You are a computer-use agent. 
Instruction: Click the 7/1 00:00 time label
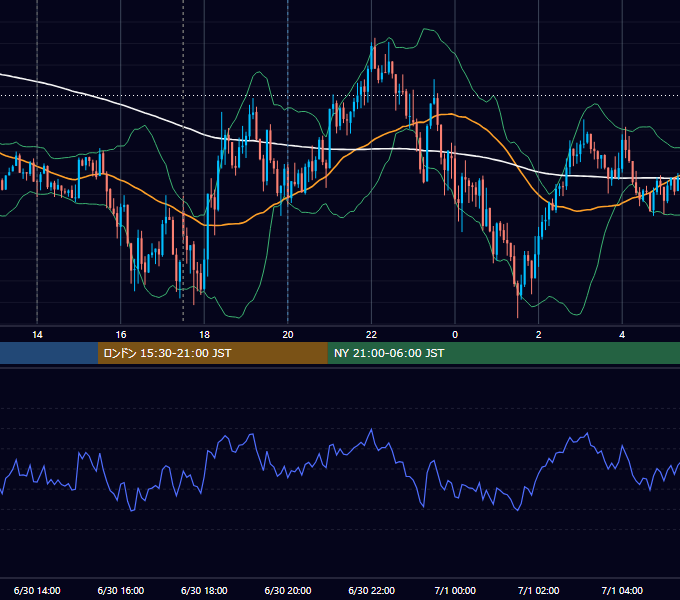(x=455, y=590)
